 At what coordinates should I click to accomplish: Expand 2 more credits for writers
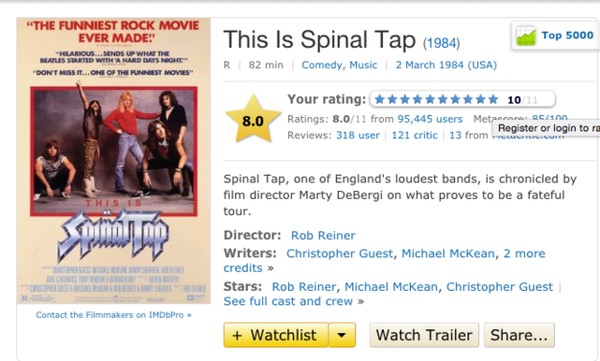(x=384, y=261)
